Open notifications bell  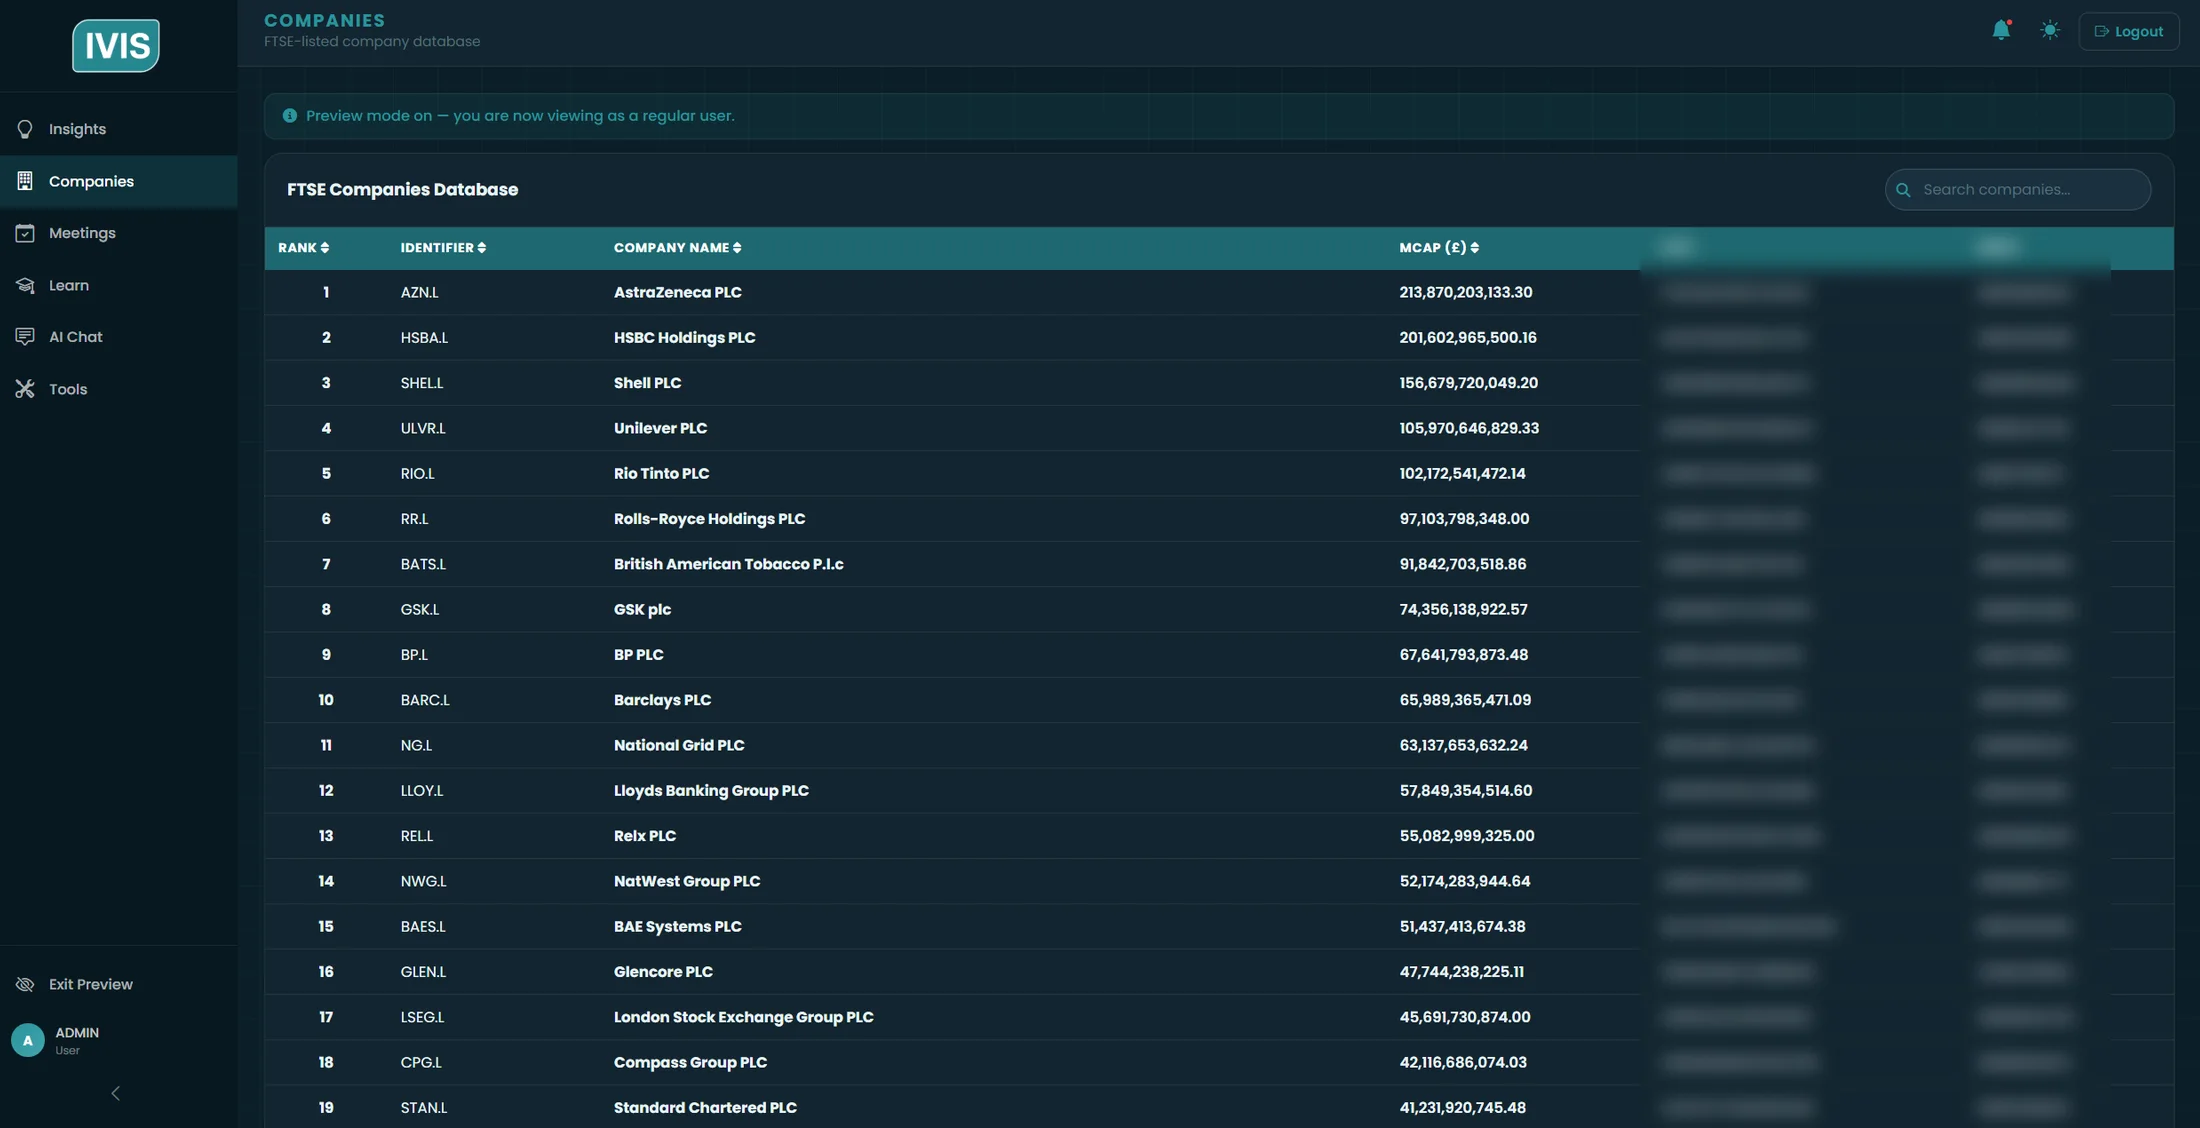2001,30
